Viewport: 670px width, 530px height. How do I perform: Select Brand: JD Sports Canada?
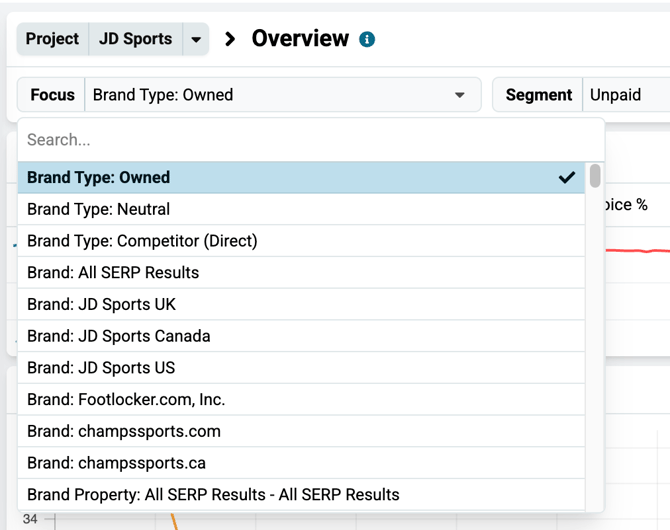click(301, 336)
